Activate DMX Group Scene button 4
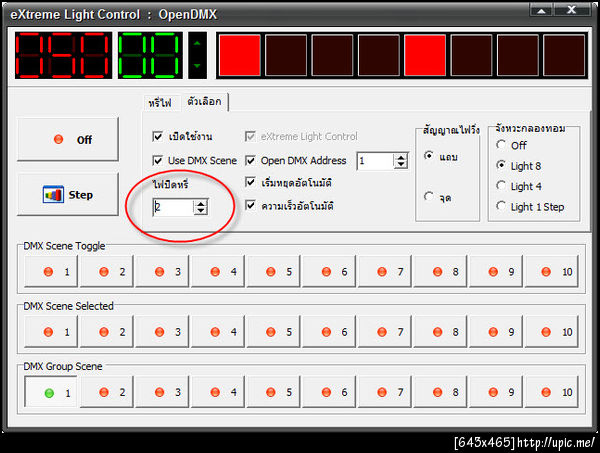The width and height of the screenshot is (600, 453). [x=218, y=392]
